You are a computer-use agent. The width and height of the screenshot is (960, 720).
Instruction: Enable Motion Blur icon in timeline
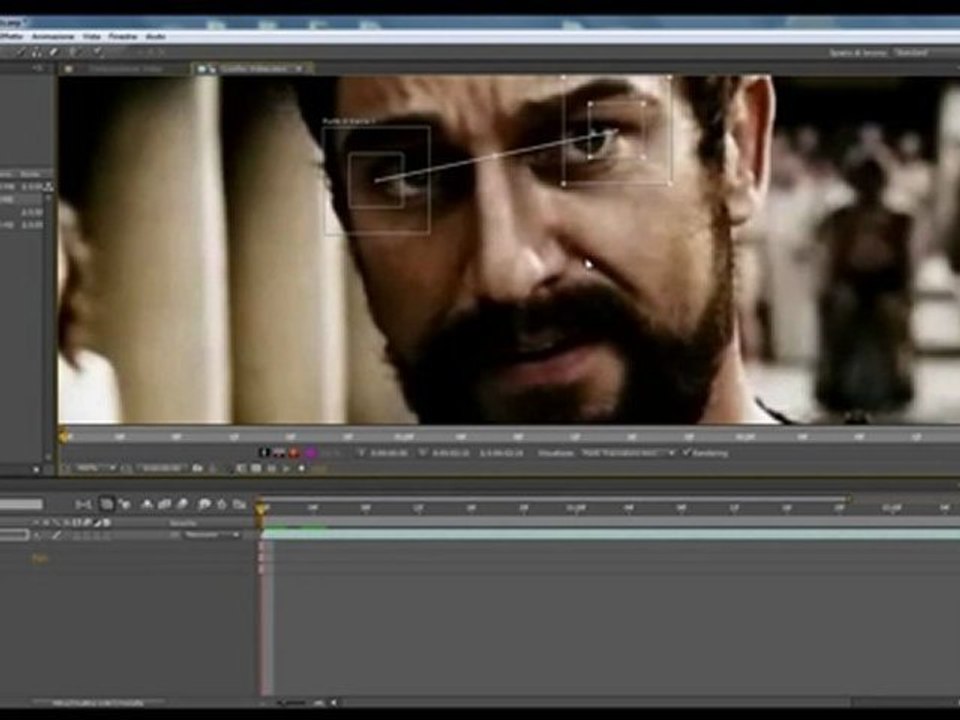point(182,504)
